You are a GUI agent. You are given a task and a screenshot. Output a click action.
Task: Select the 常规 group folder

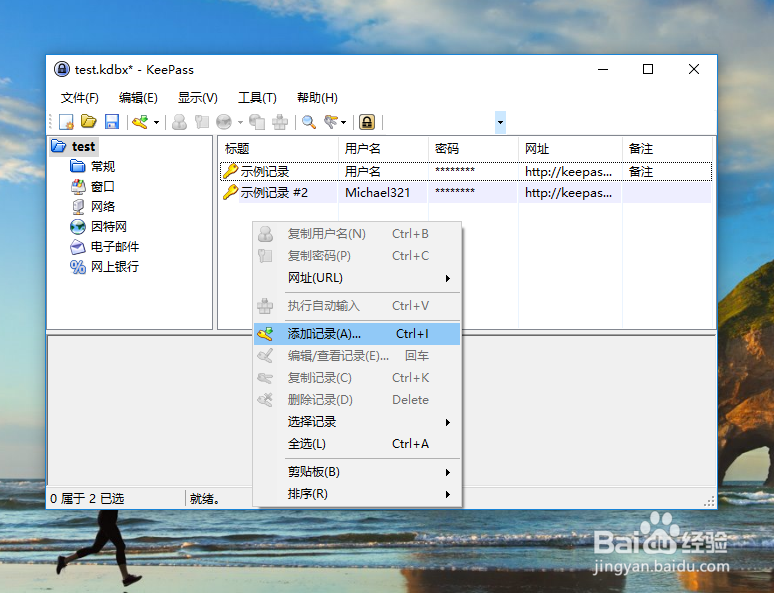coord(103,166)
